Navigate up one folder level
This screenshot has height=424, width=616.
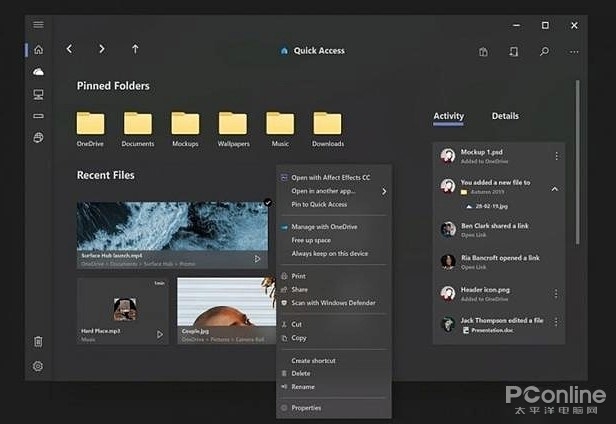click(x=135, y=49)
